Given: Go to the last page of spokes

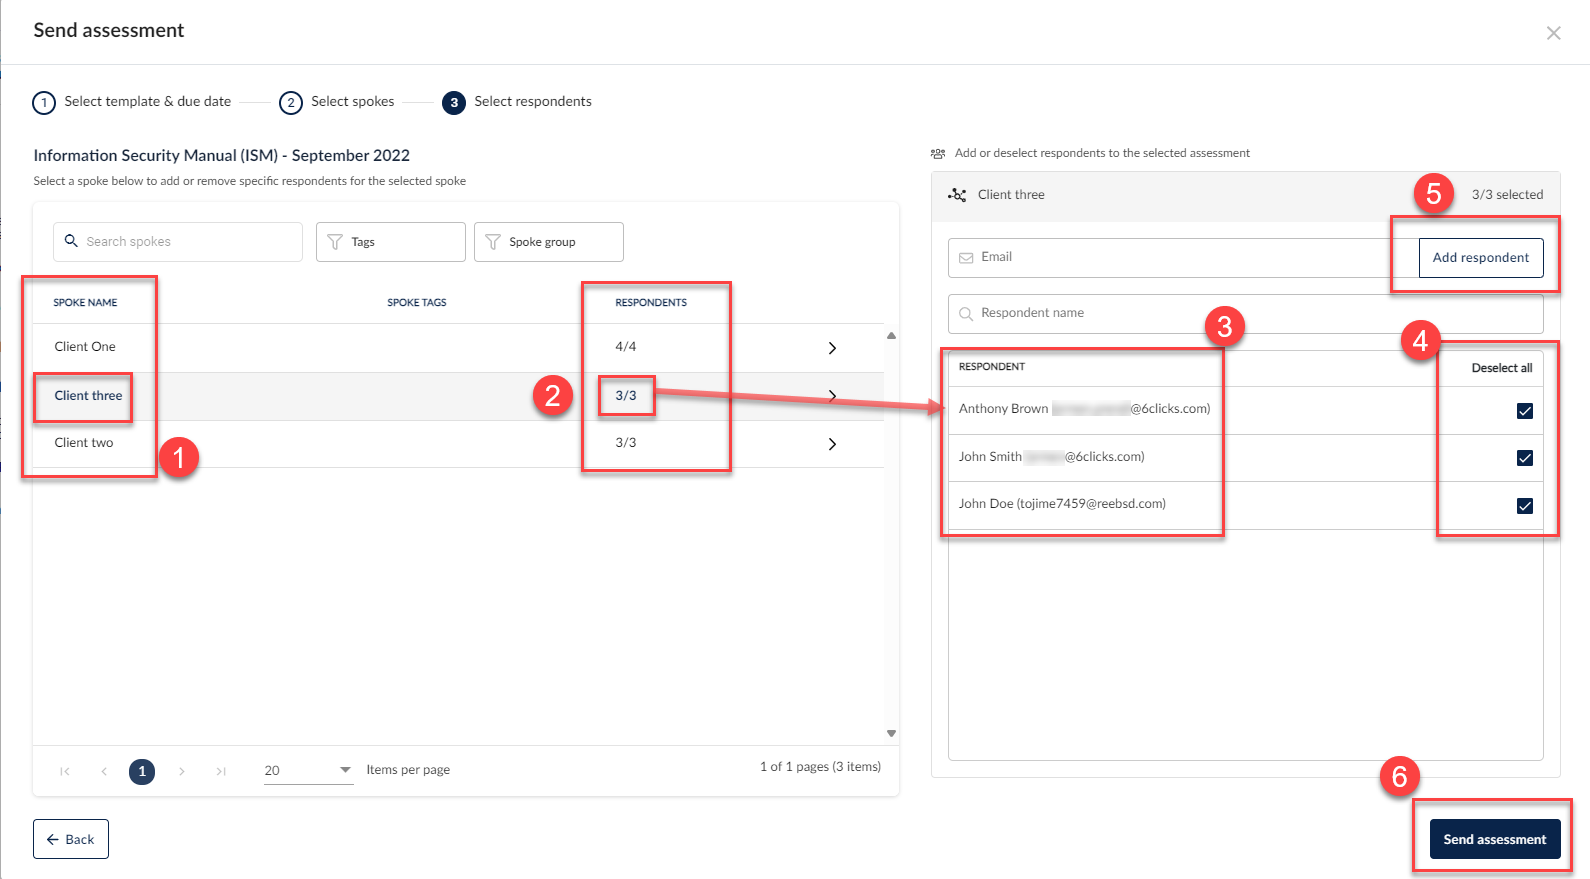Looking at the screenshot, I should point(221,771).
